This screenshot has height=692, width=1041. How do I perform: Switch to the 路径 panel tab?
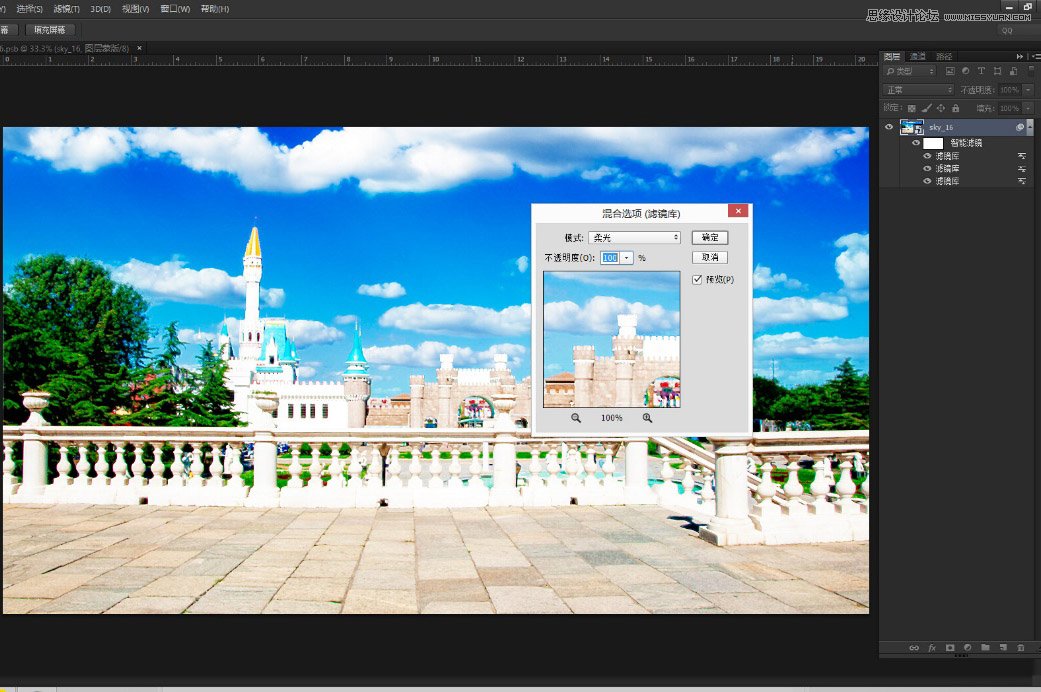(943, 56)
